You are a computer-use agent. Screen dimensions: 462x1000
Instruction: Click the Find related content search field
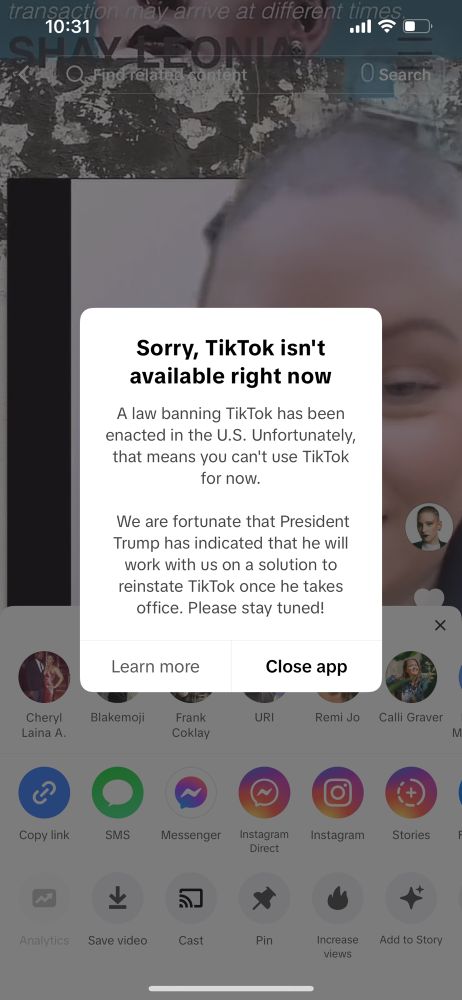pos(211,75)
